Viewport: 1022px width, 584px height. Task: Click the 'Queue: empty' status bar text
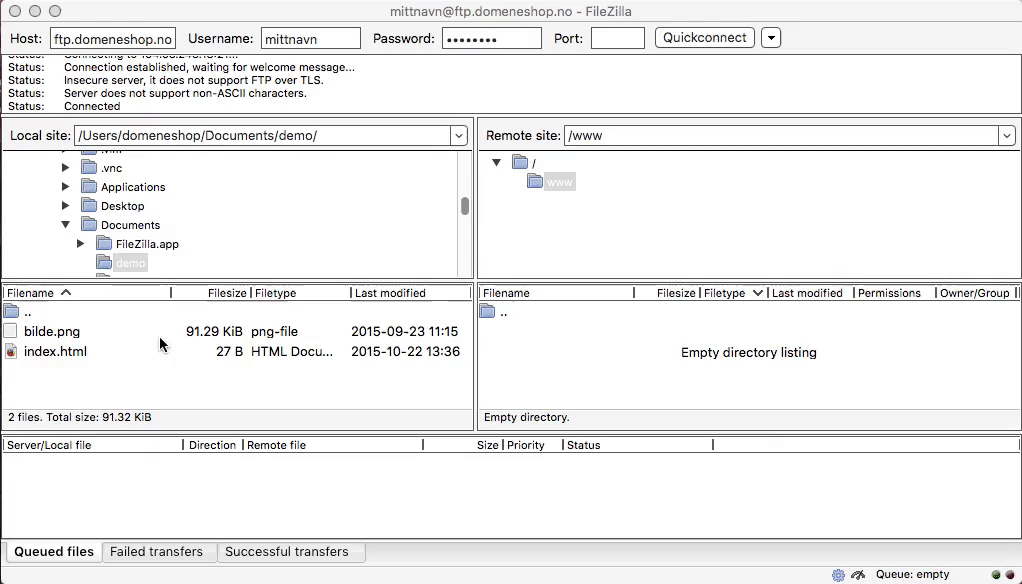pyautogui.click(x=912, y=575)
